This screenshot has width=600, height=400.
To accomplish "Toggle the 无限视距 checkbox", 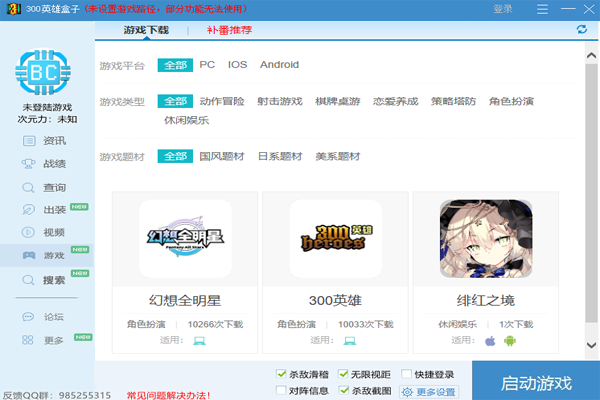I will pos(343,374).
